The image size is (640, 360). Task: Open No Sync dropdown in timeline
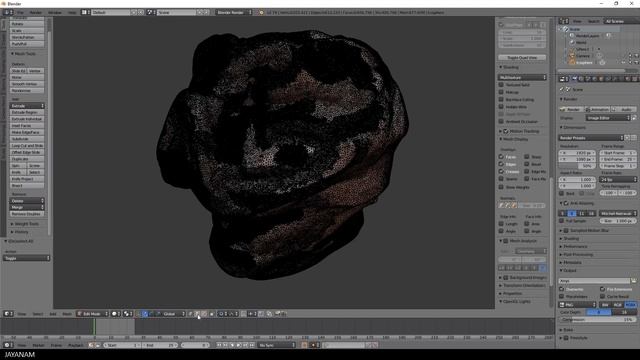[x=276, y=345]
